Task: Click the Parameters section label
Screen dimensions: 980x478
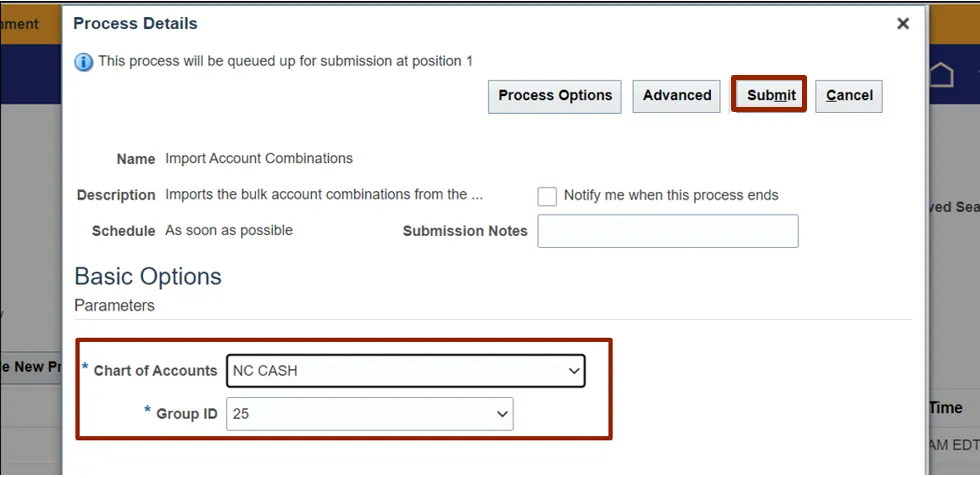Action: pyautogui.click(x=114, y=306)
